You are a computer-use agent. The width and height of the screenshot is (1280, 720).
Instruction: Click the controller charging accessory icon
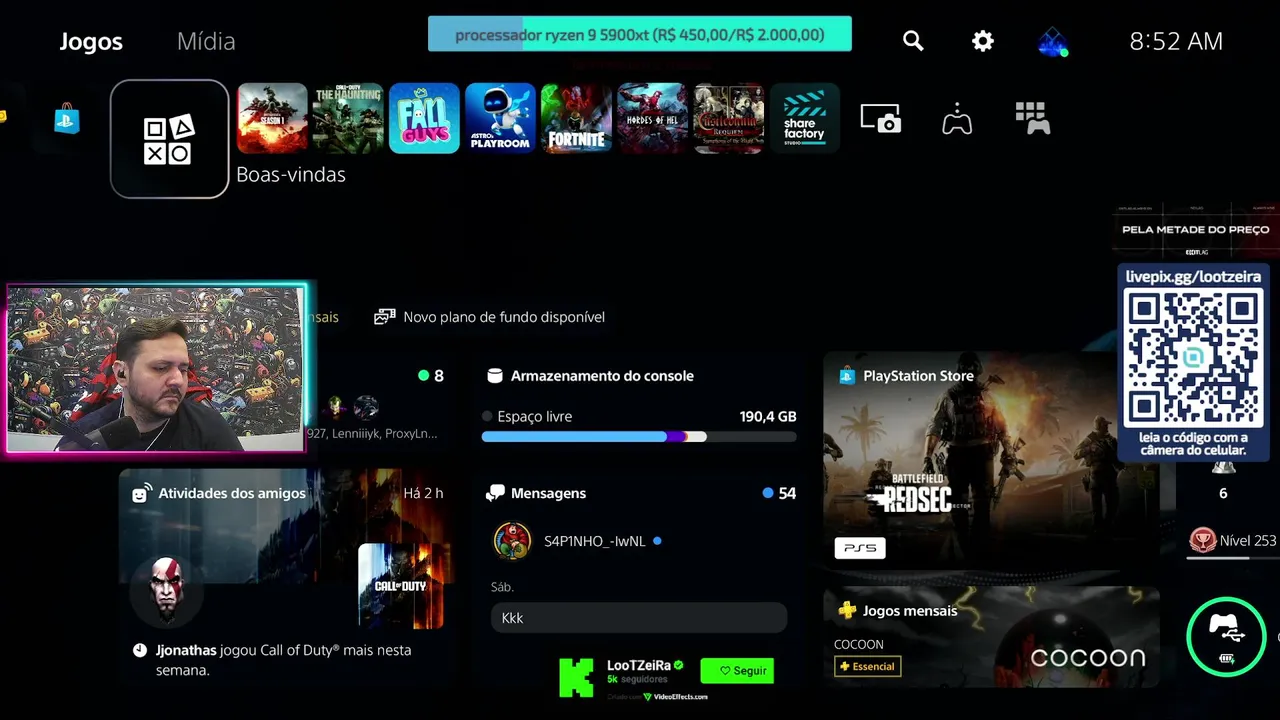(1227, 637)
